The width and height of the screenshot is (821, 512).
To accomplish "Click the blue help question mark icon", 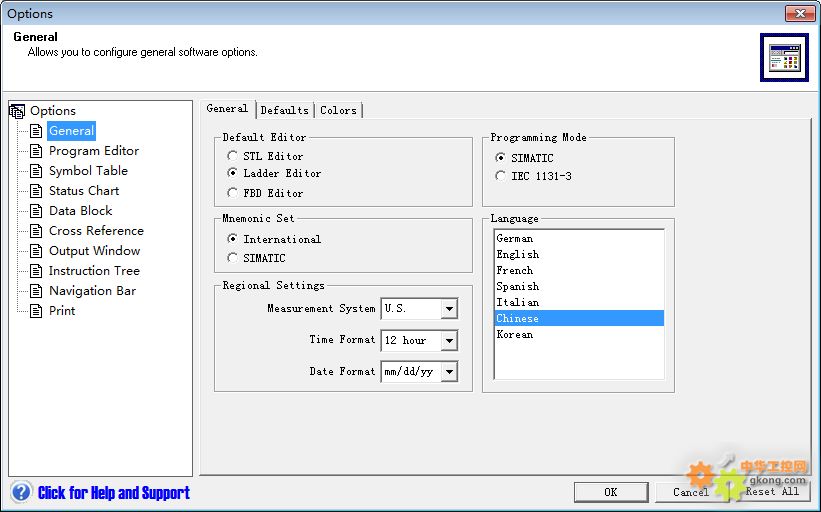I will (21, 492).
